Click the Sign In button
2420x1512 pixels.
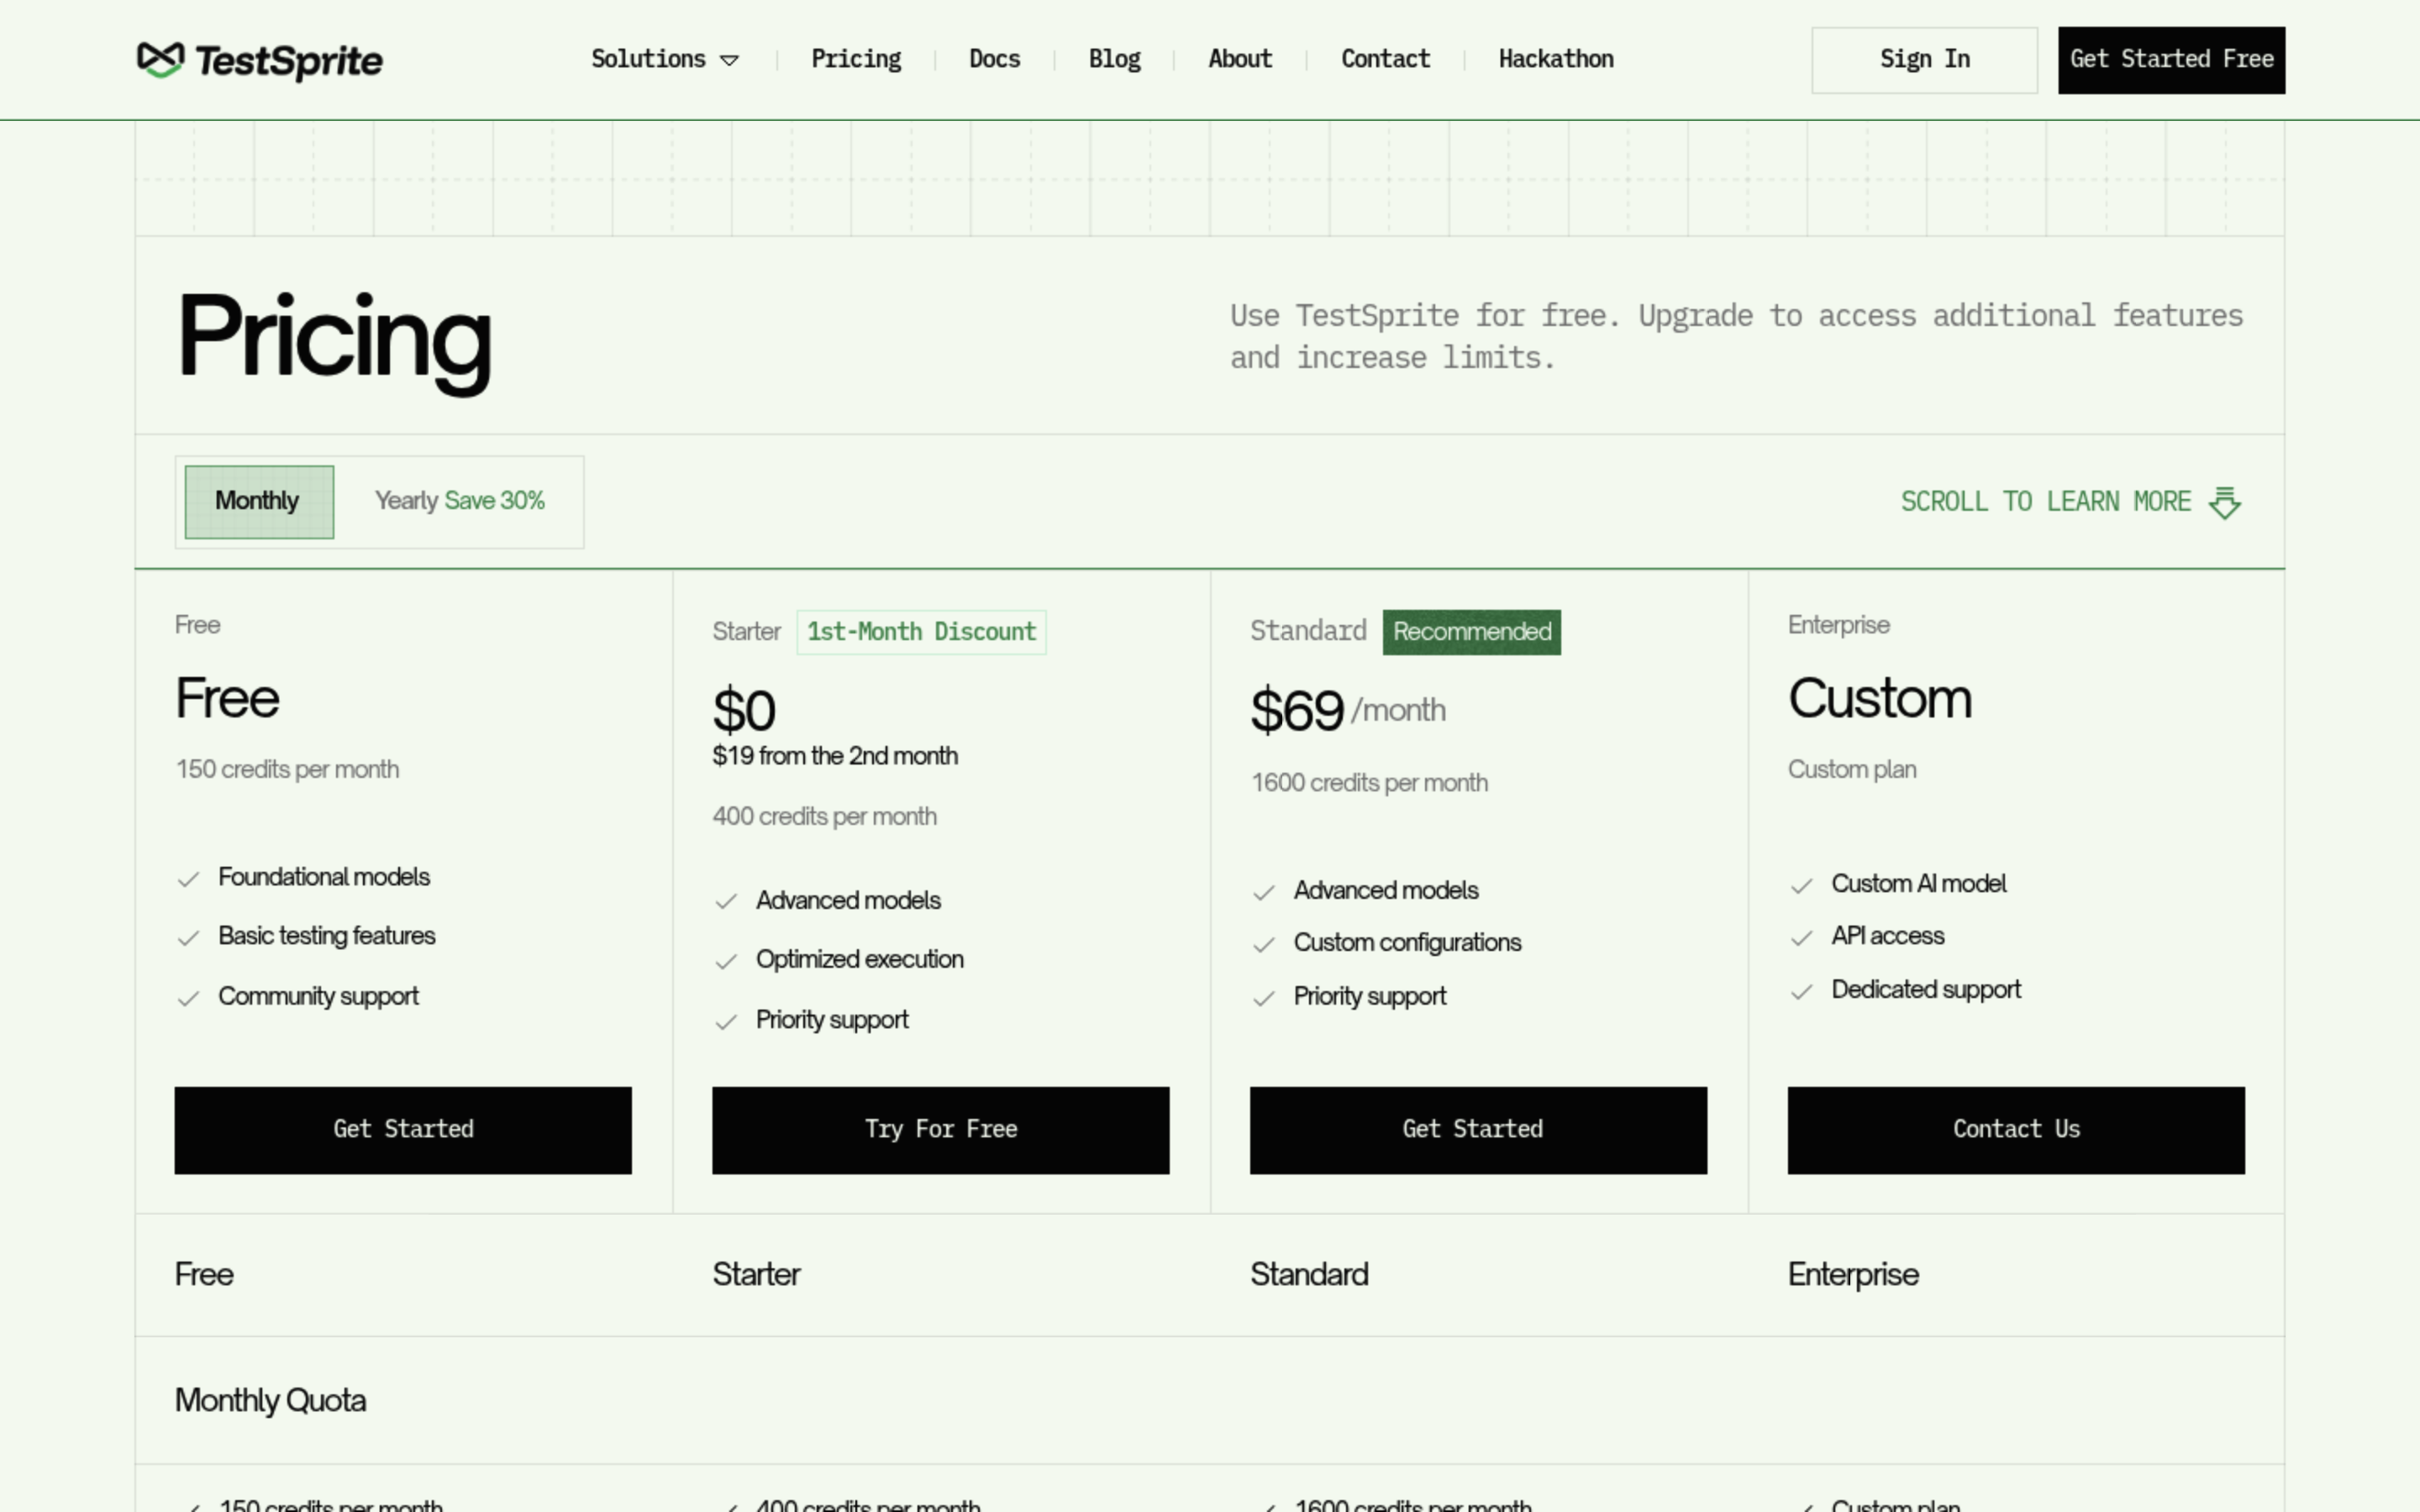[1923, 60]
